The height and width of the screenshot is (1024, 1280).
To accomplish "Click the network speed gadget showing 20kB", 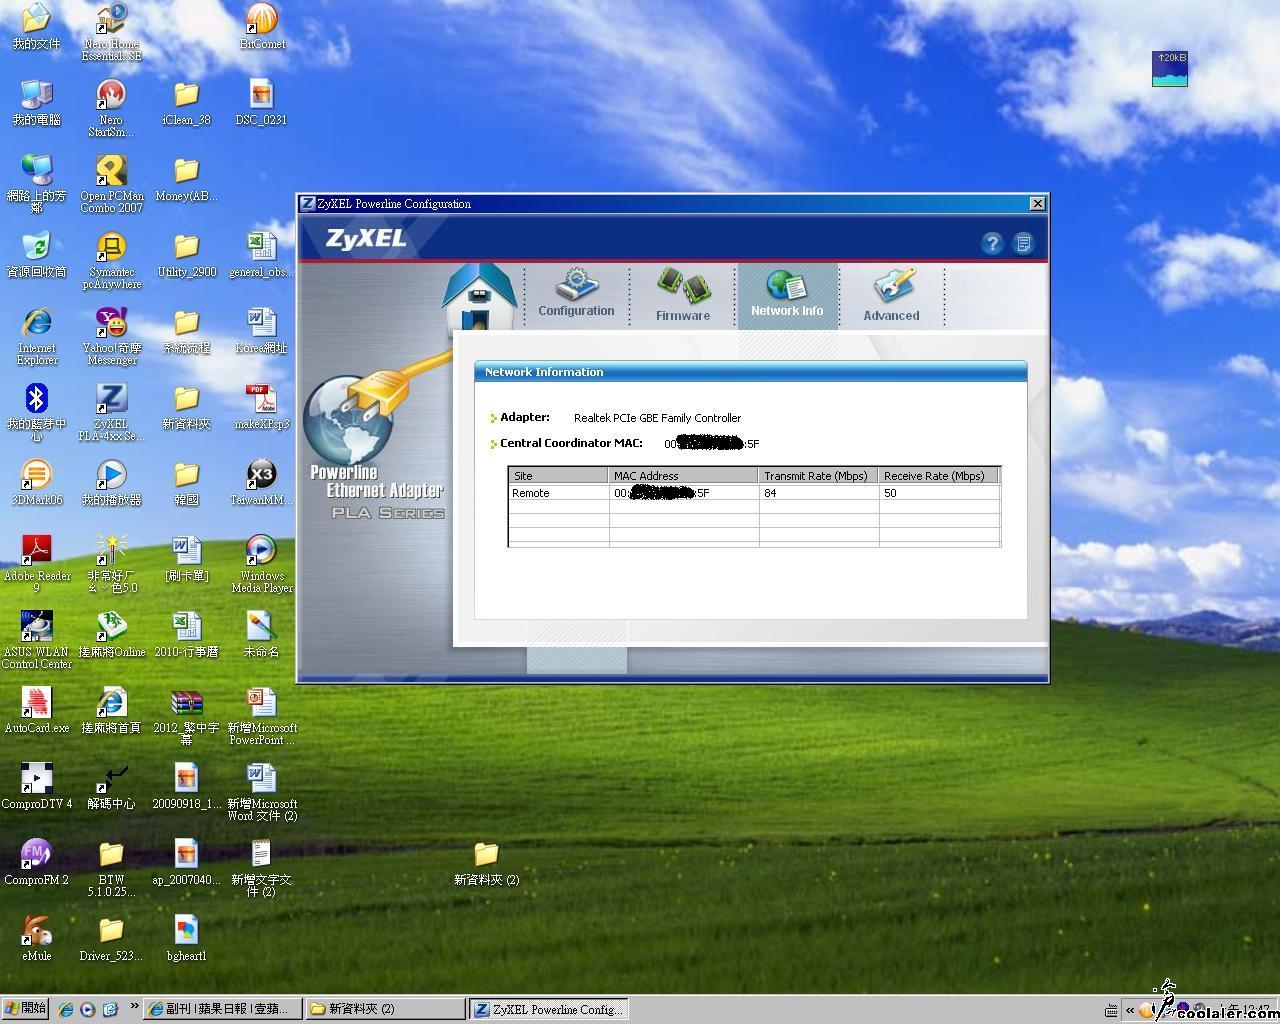I will 1169,69.
